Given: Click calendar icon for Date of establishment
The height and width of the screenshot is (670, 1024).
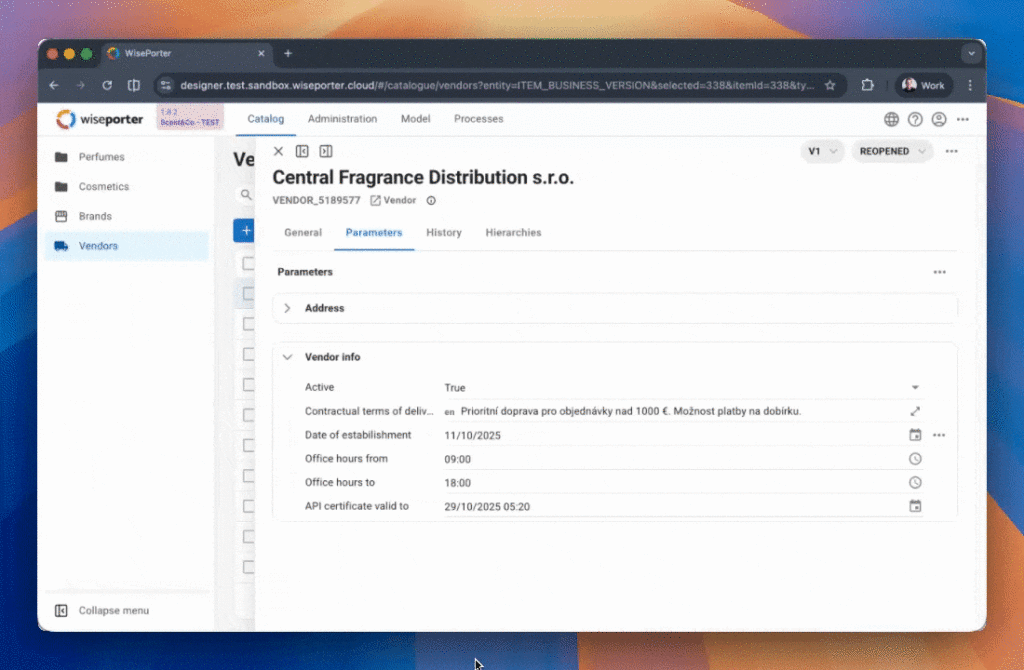Looking at the screenshot, I should (915, 435).
